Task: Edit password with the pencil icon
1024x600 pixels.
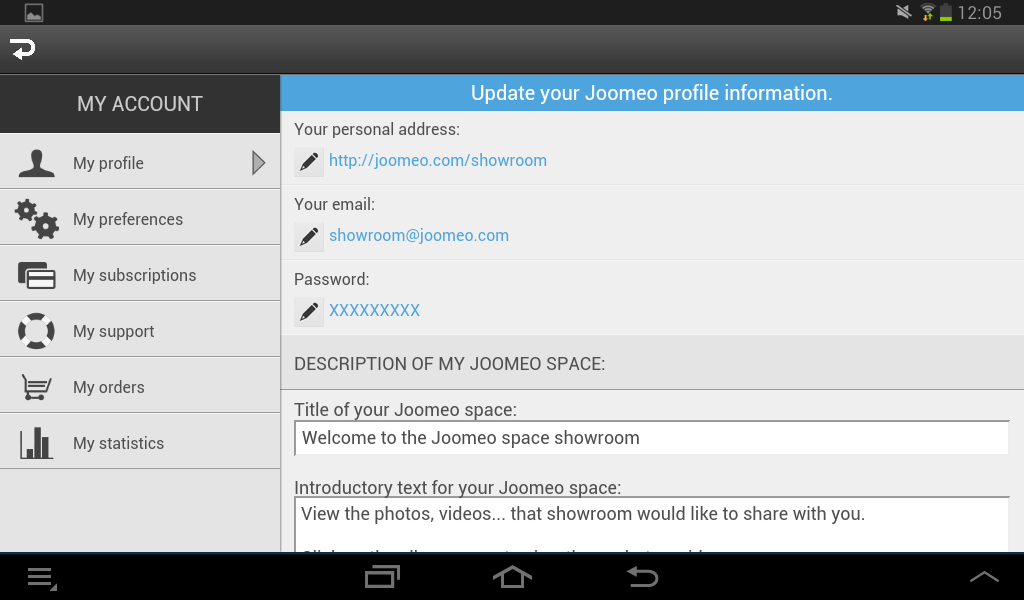Action: 309,311
